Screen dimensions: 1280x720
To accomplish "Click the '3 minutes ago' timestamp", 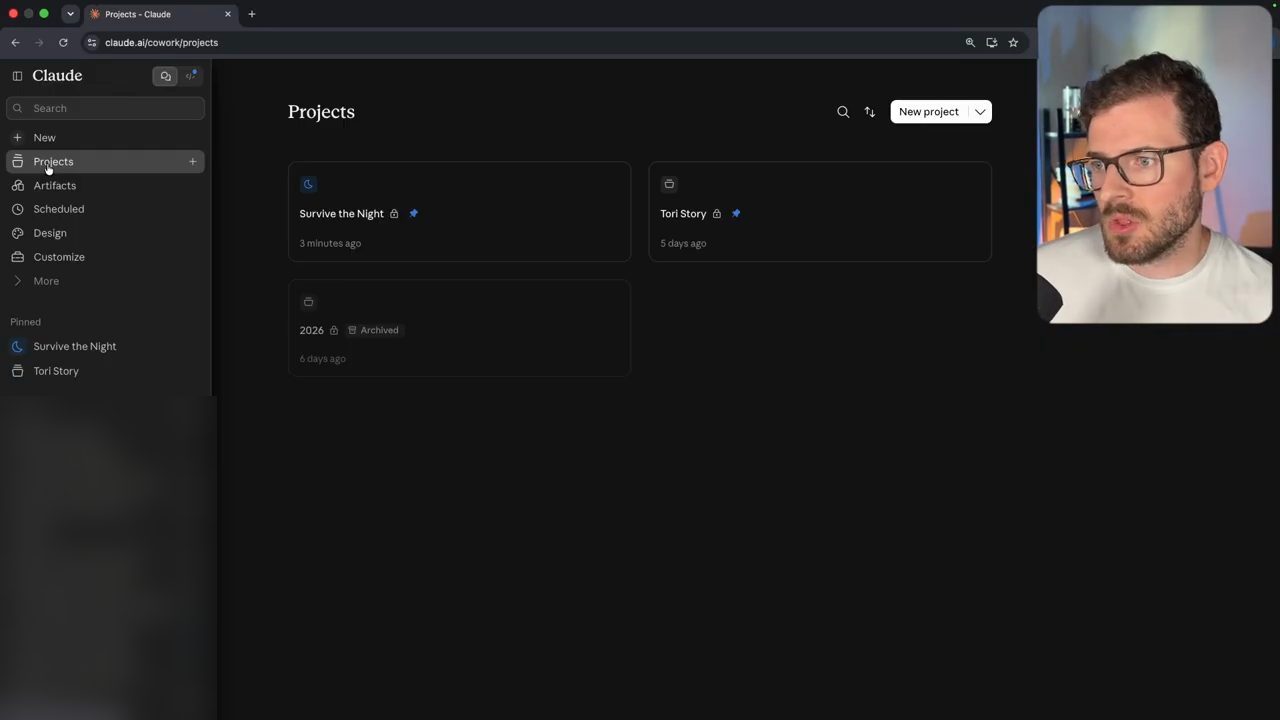I will point(330,243).
